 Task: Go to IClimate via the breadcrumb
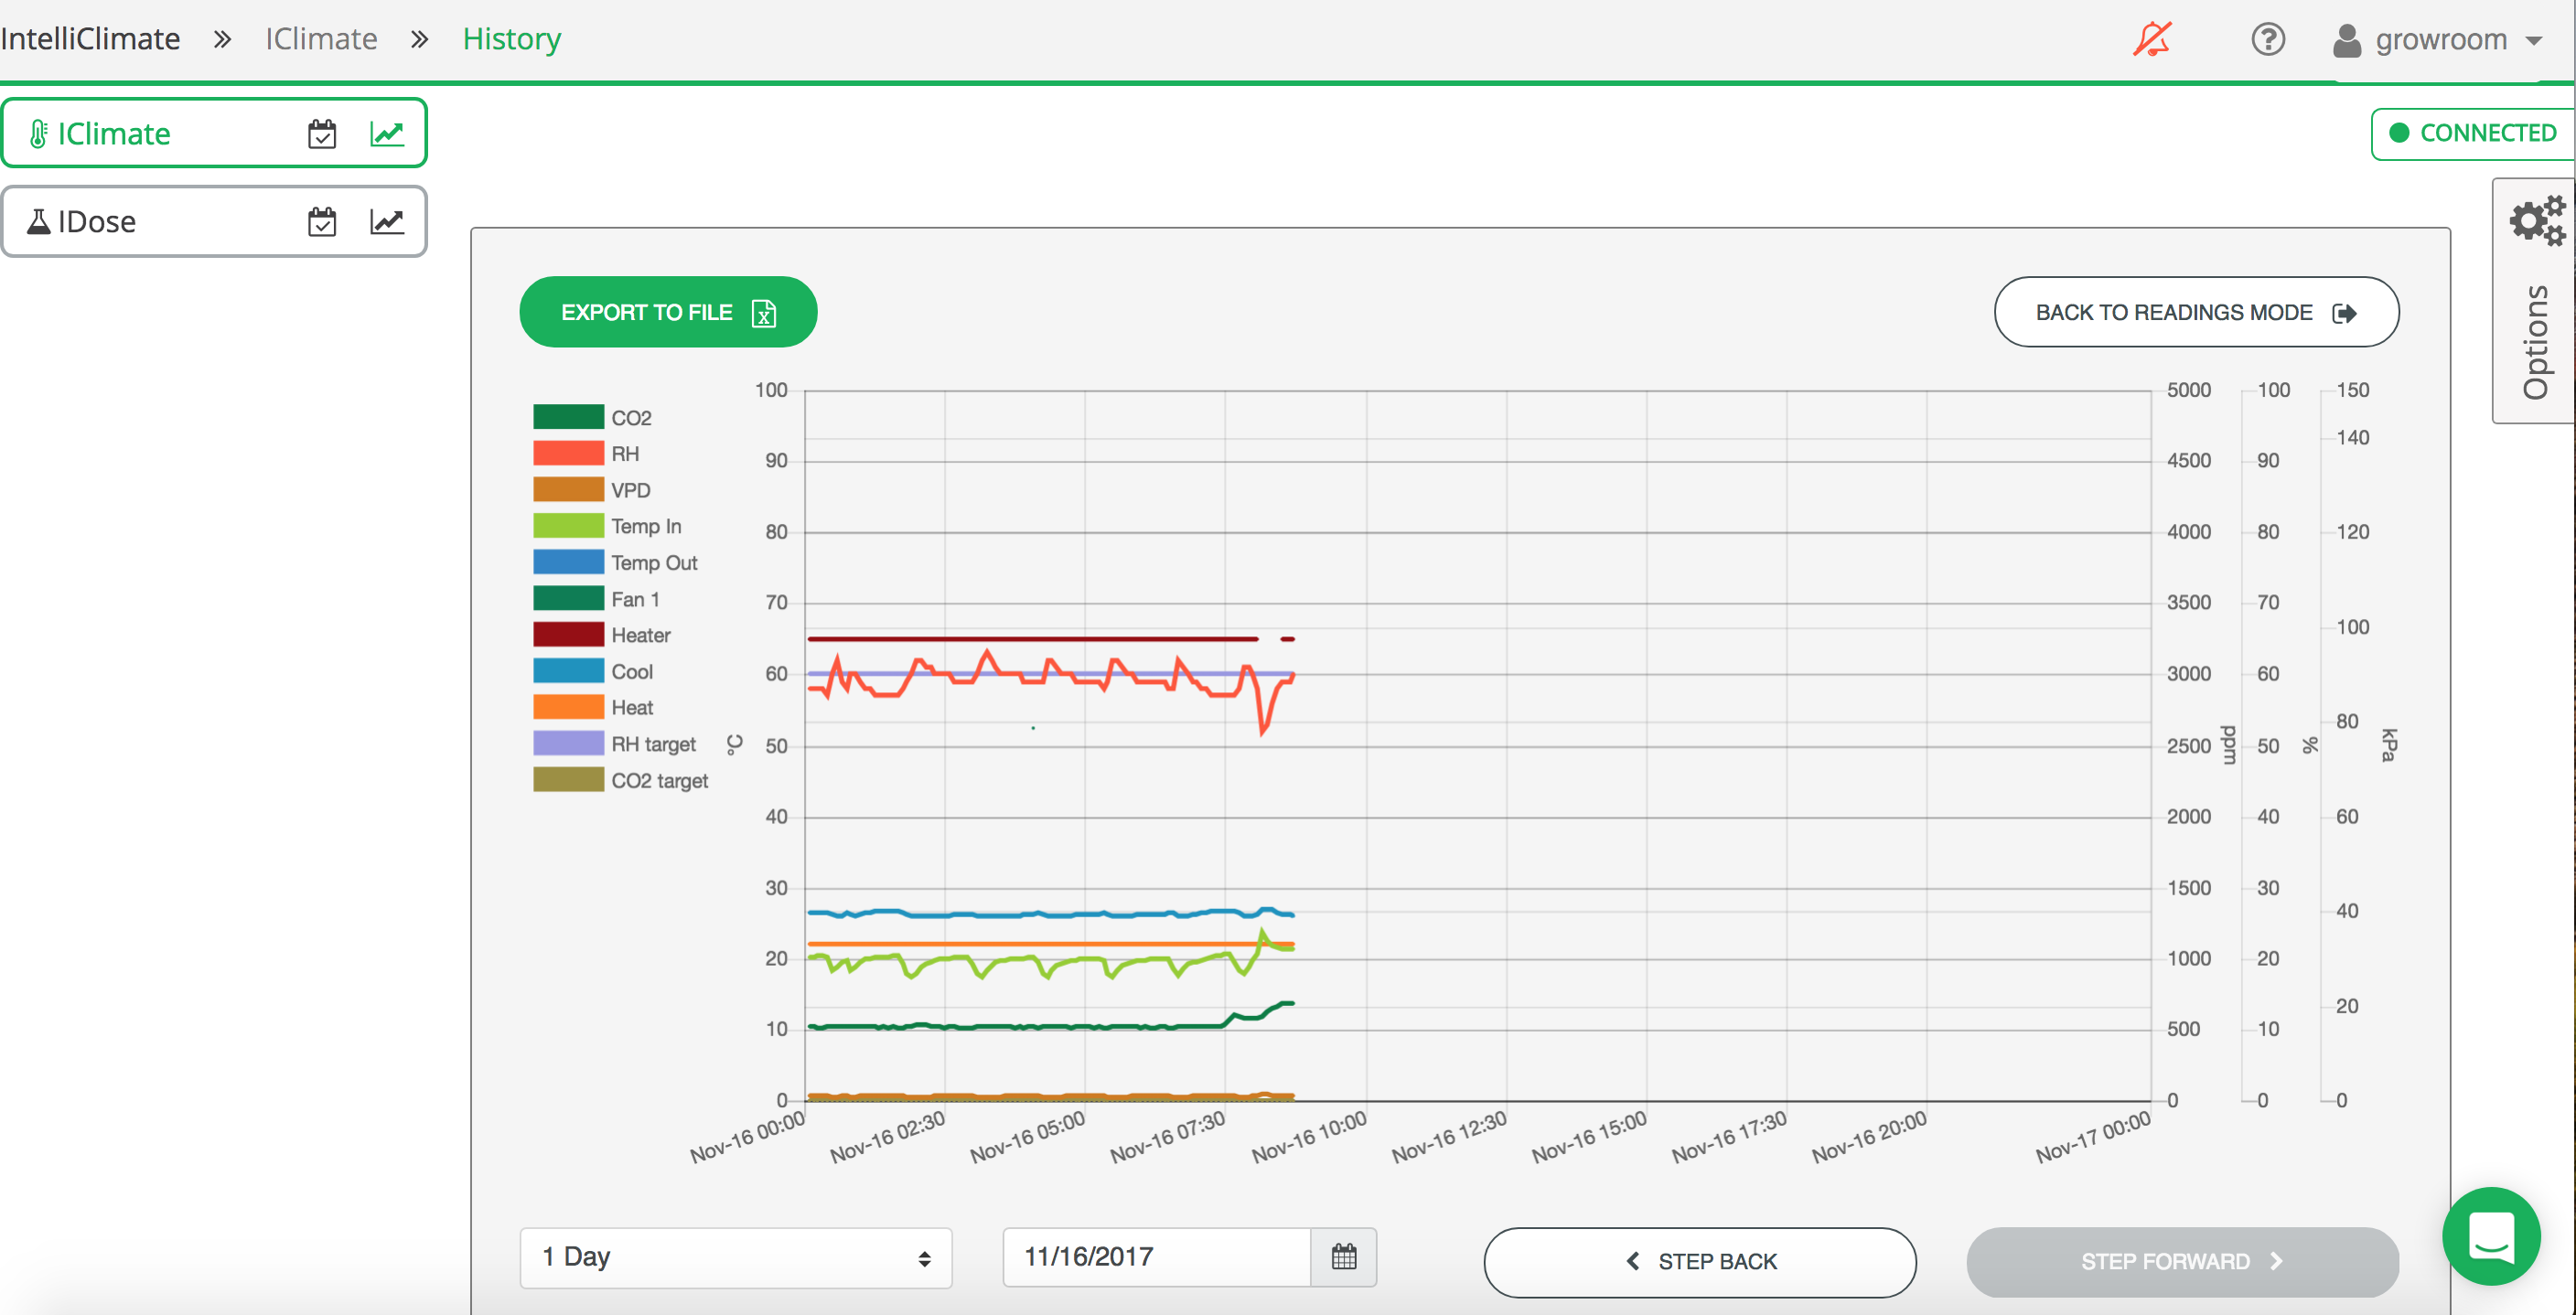tap(320, 39)
